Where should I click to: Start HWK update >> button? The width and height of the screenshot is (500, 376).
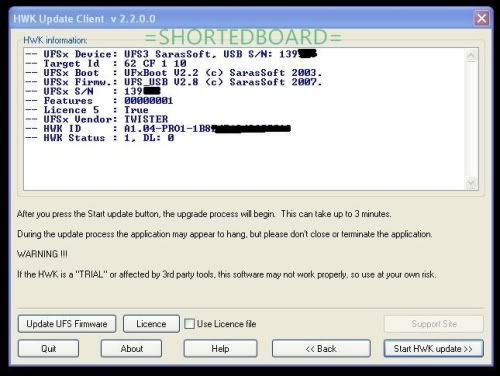[x=433, y=349]
